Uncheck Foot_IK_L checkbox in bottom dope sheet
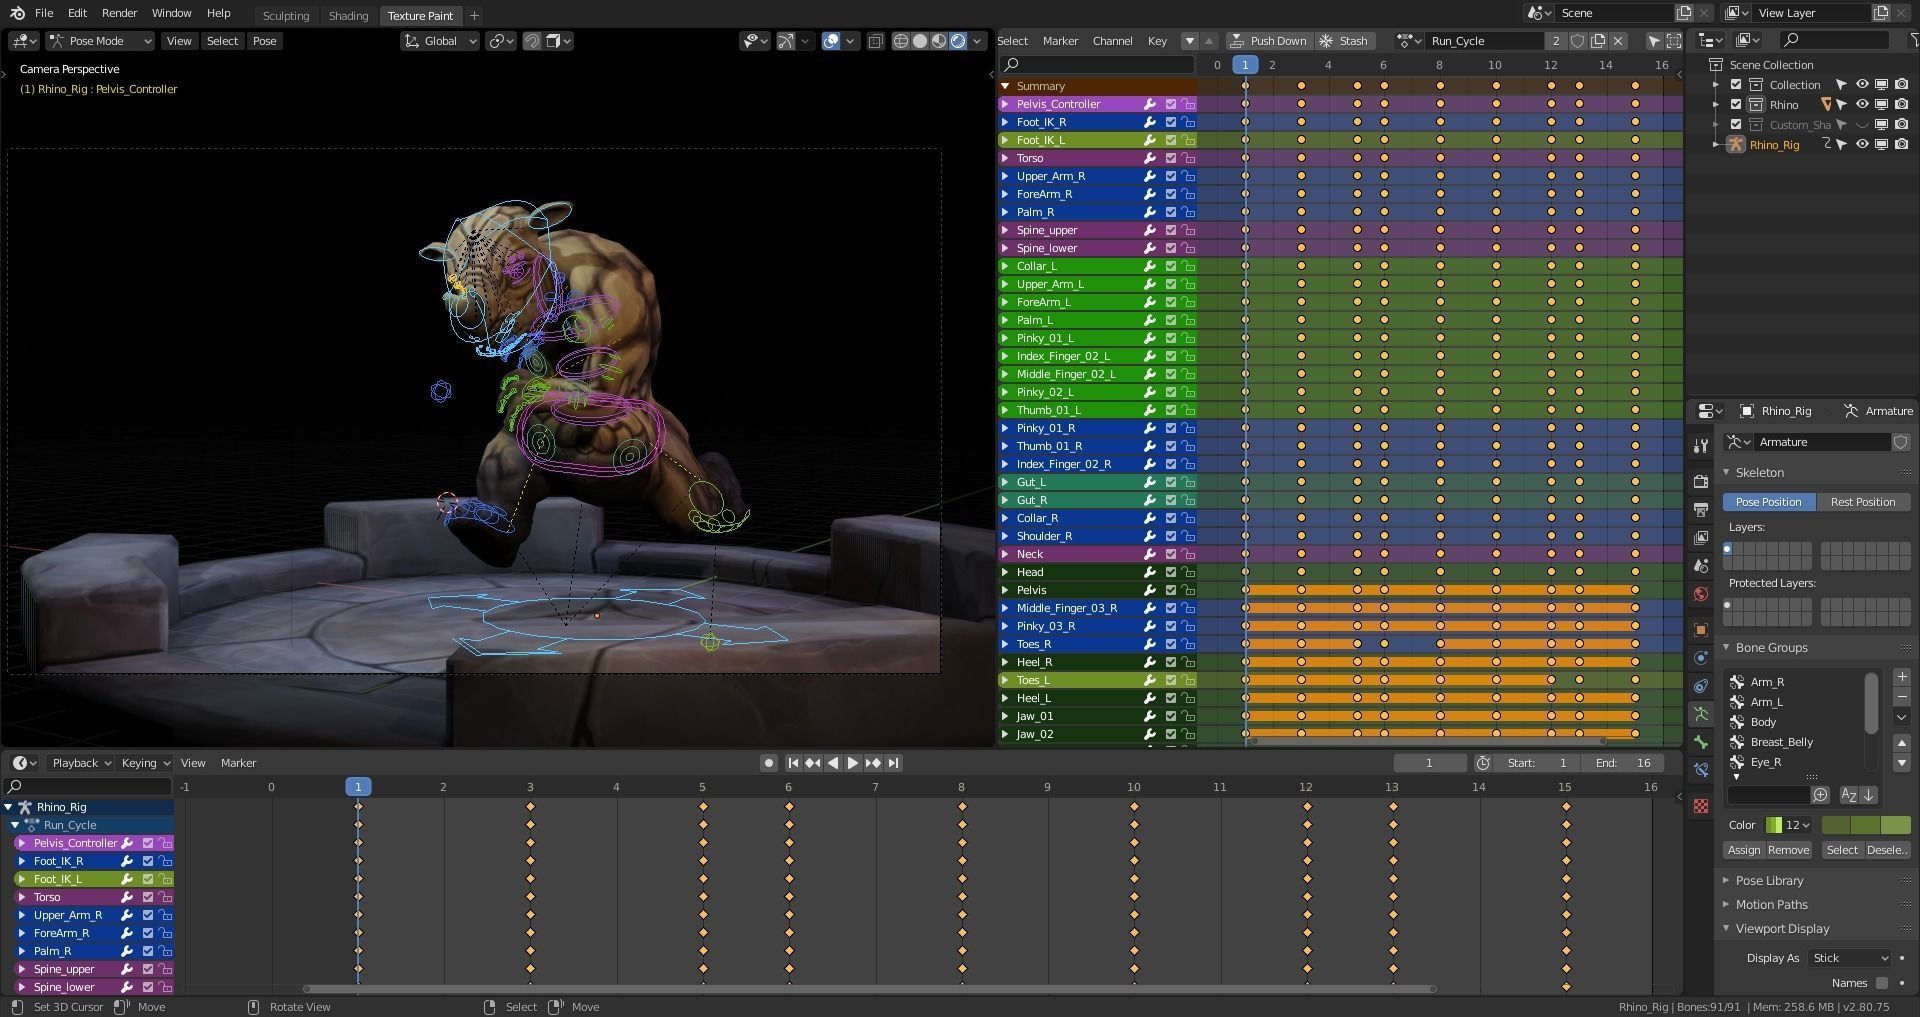This screenshot has height=1017, width=1920. [148, 879]
